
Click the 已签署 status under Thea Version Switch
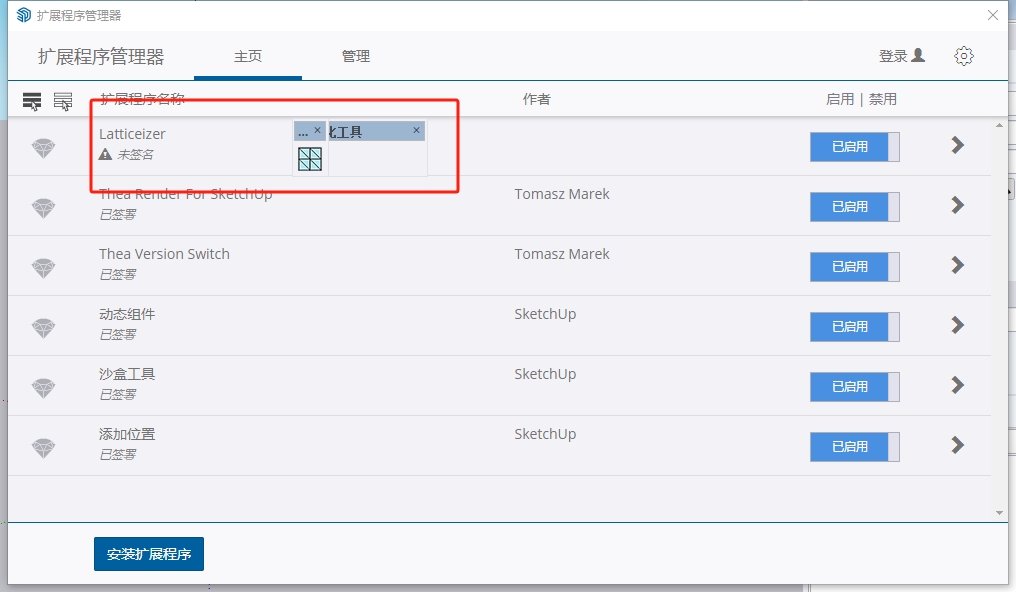117,275
